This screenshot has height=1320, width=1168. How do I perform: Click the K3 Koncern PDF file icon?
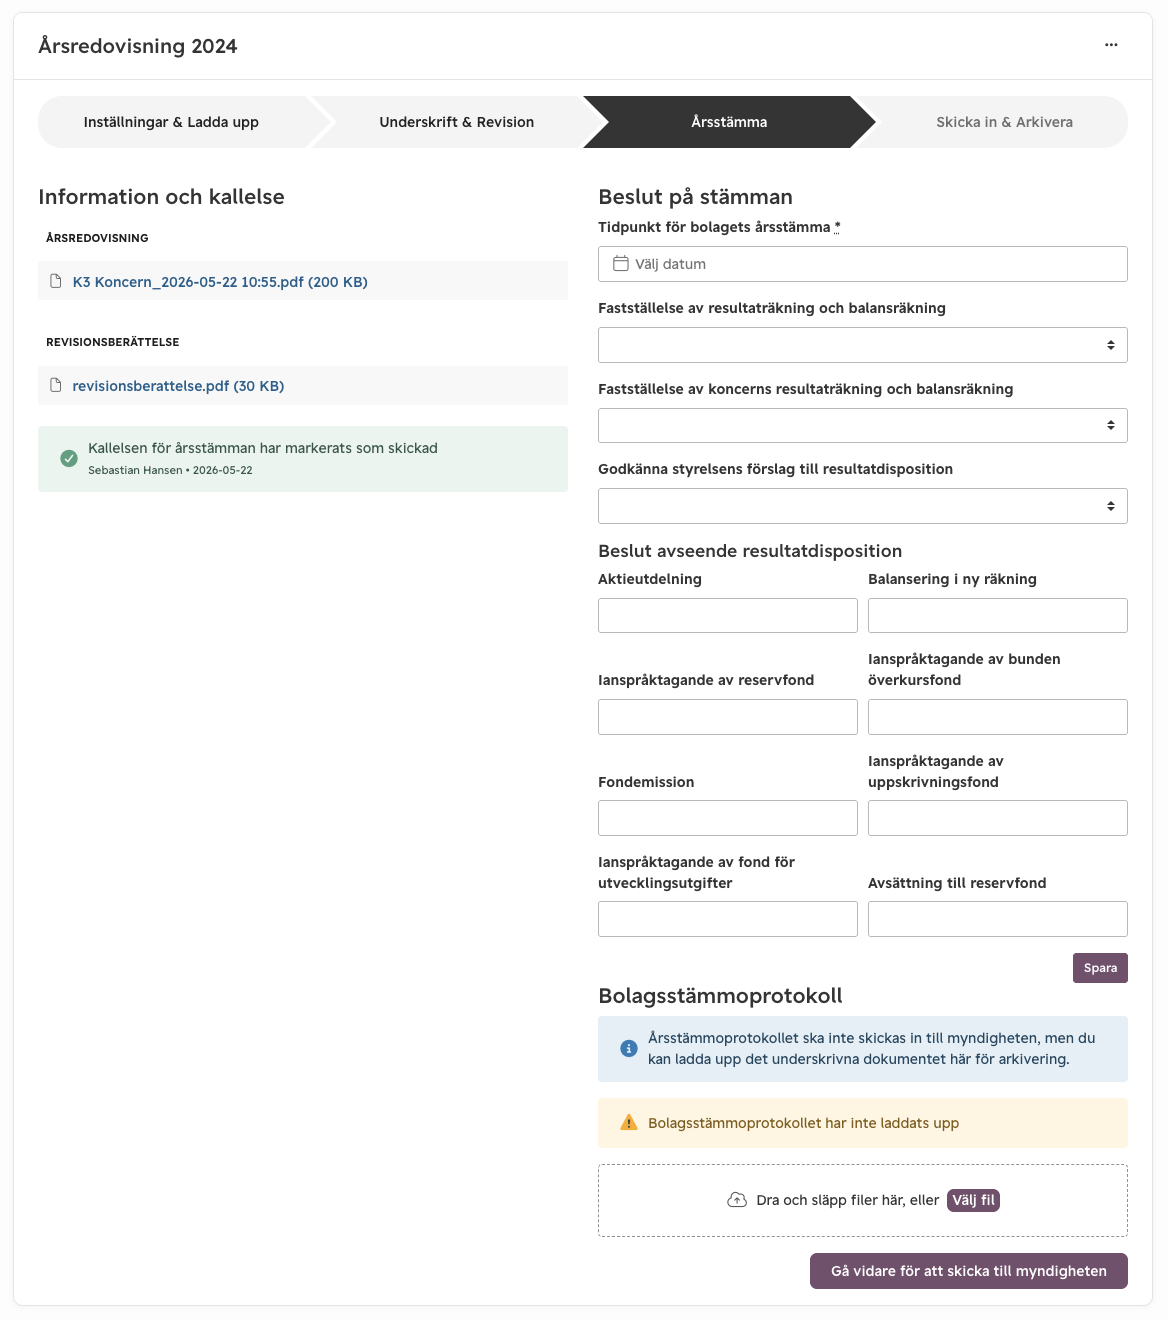pos(56,281)
